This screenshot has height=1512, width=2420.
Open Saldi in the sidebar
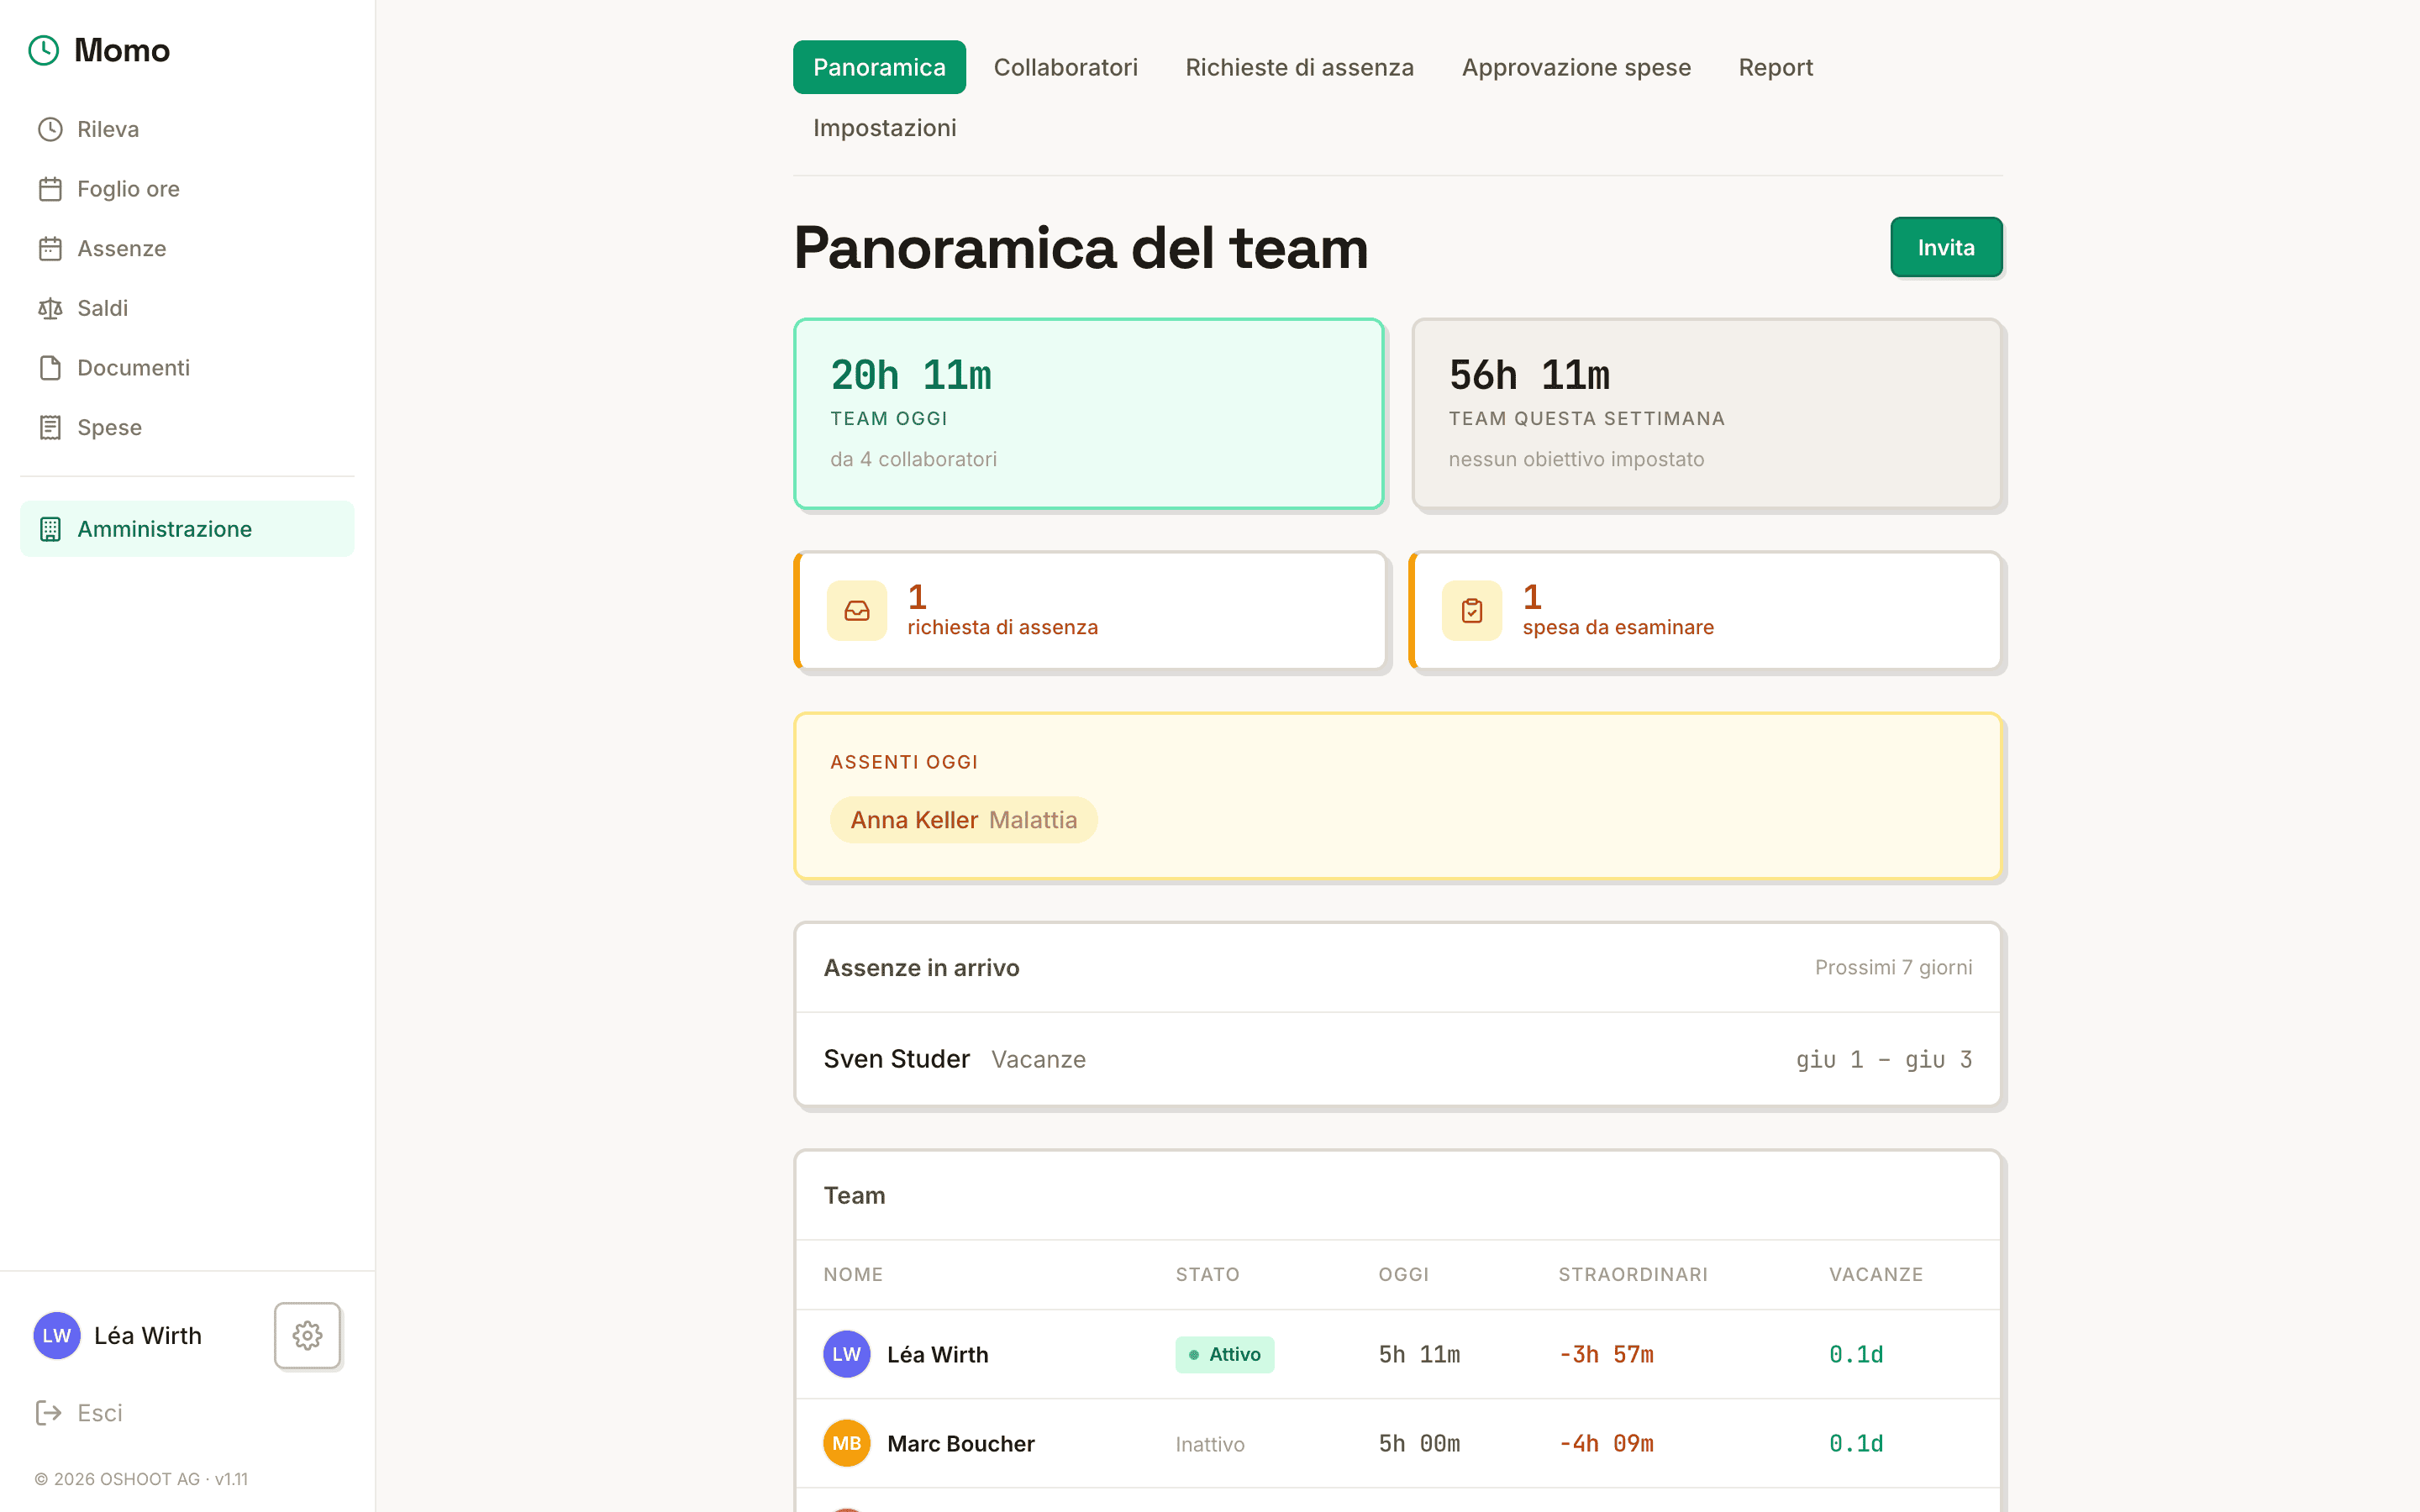[187, 308]
